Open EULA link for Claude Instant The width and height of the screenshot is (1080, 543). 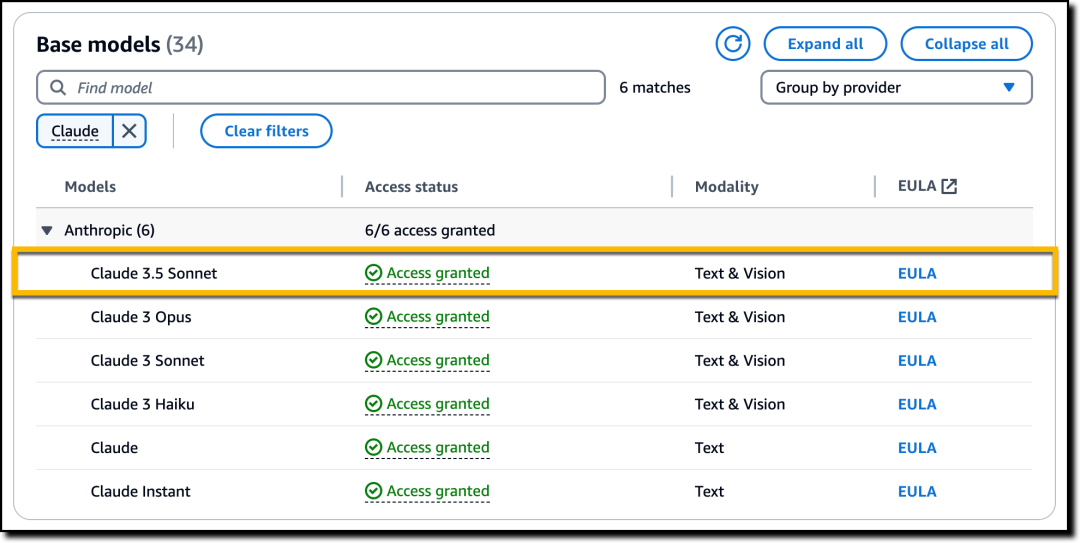(917, 491)
